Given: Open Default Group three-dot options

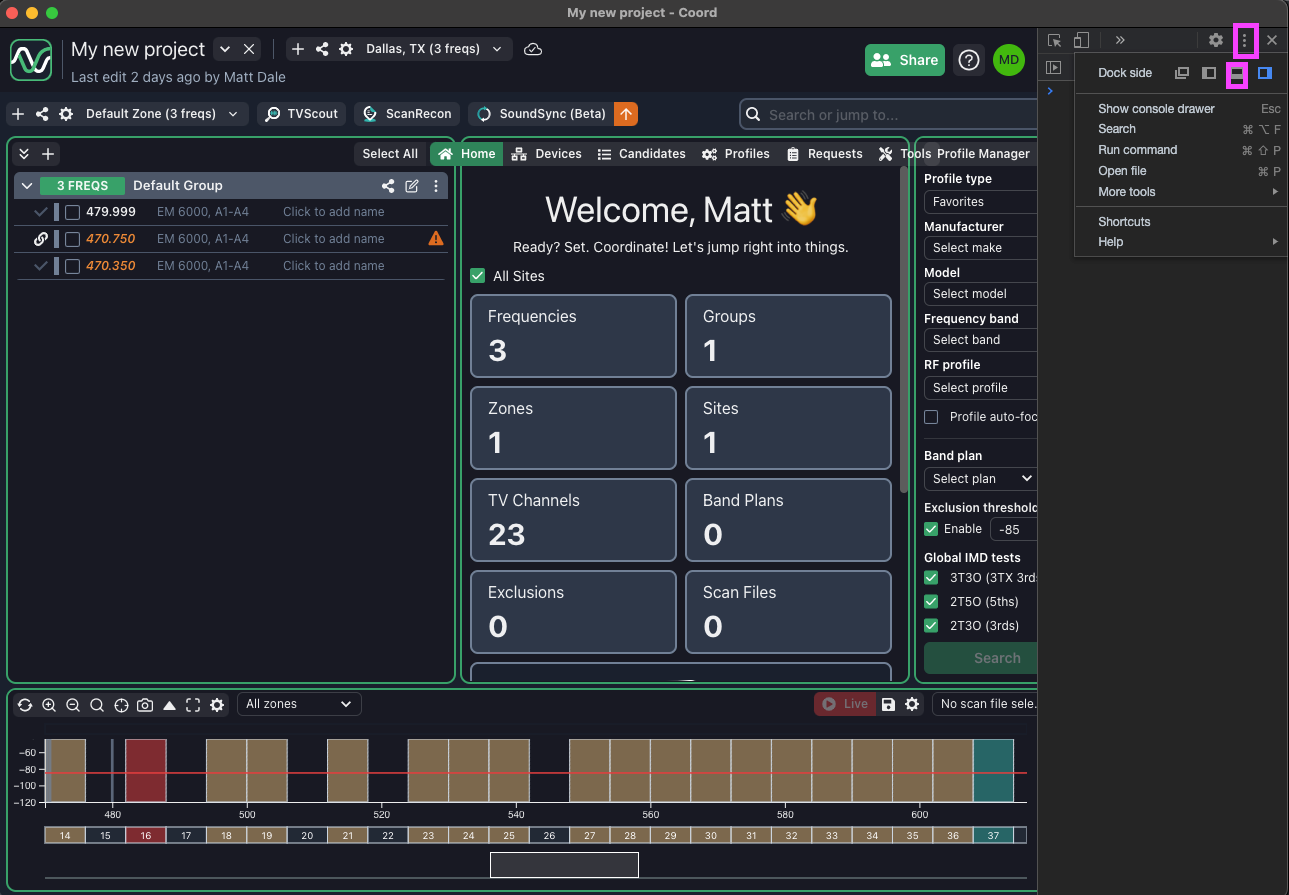Looking at the screenshot, I should click(436, 186).
